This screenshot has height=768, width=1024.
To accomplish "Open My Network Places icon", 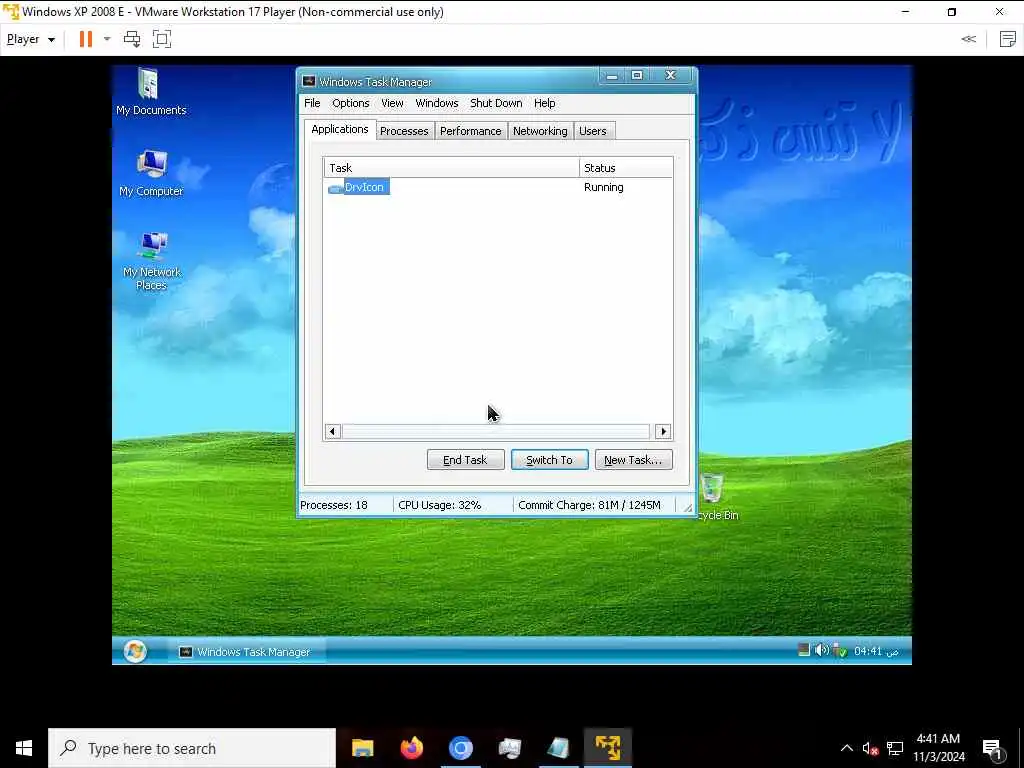I will [152, 260].
